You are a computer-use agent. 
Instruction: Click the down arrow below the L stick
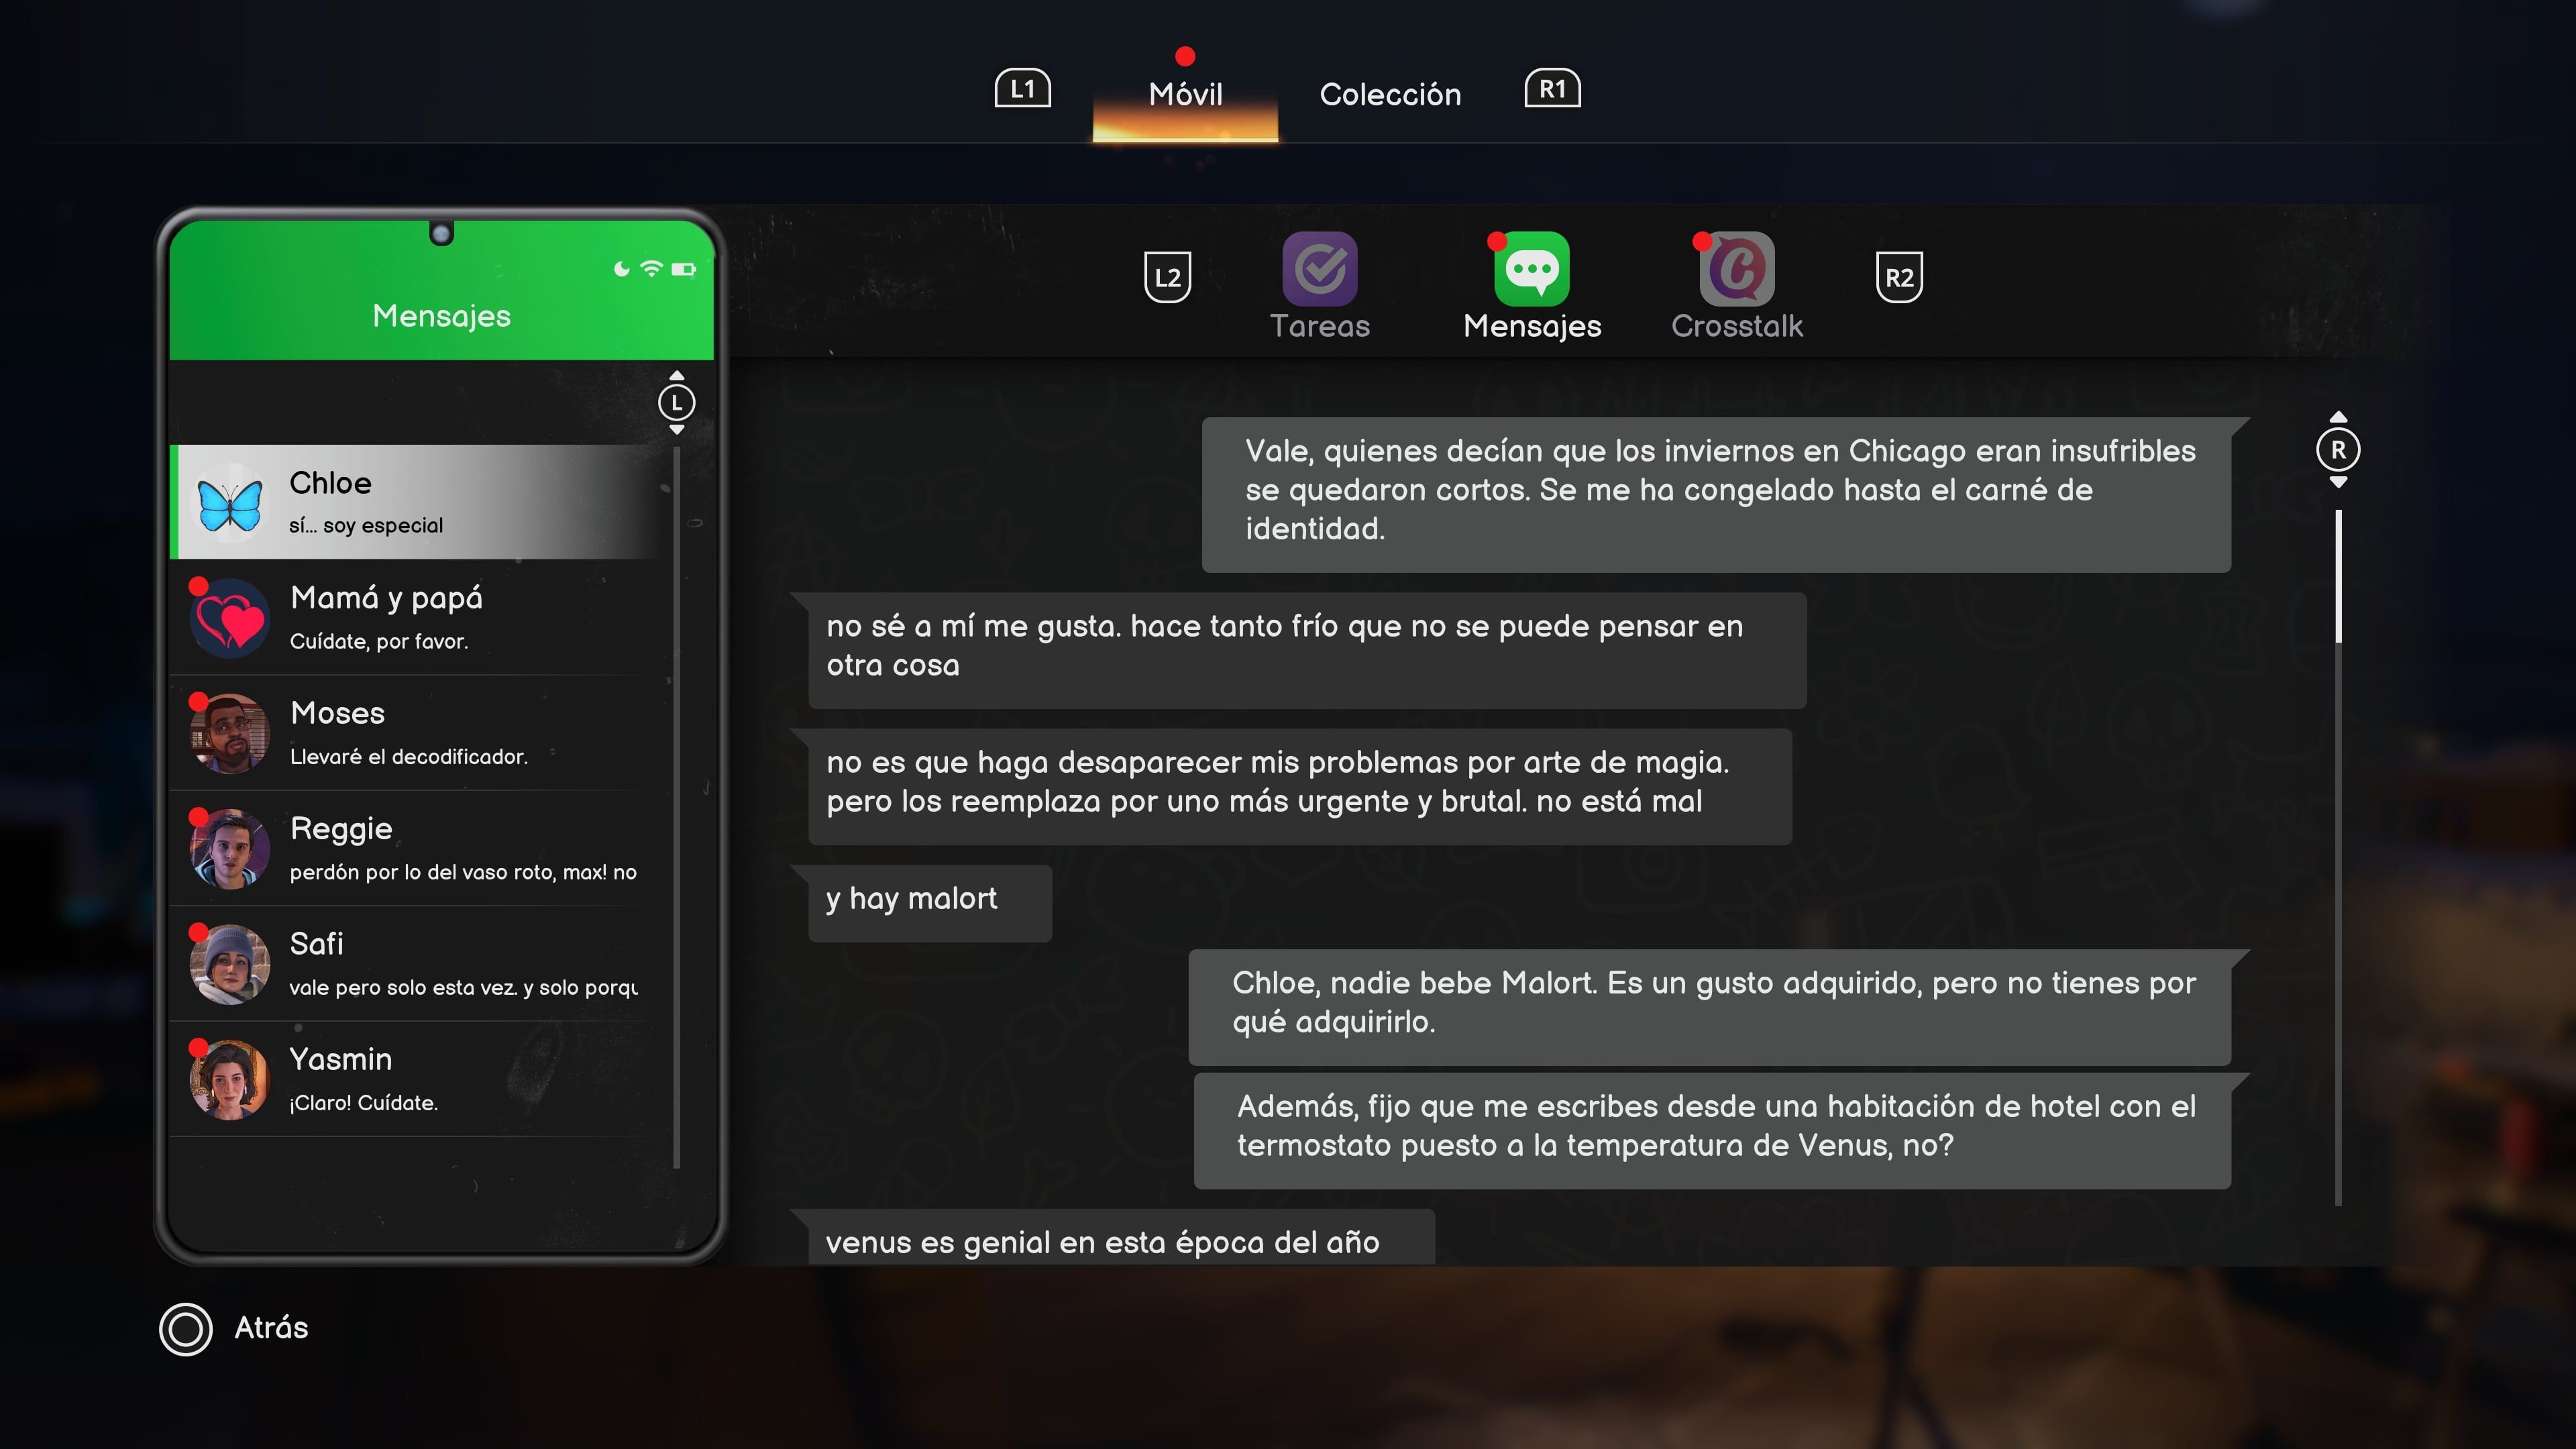point(677,430)
